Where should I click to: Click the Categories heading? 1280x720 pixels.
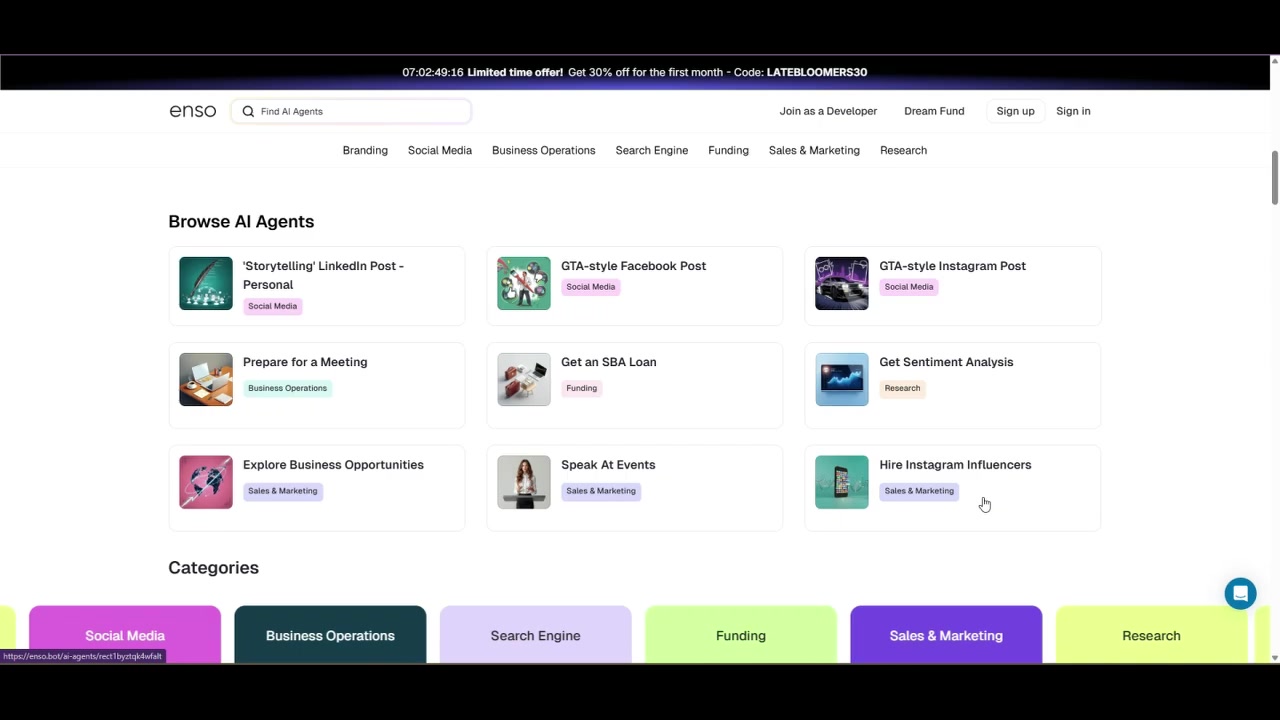[x=213, y=567]
